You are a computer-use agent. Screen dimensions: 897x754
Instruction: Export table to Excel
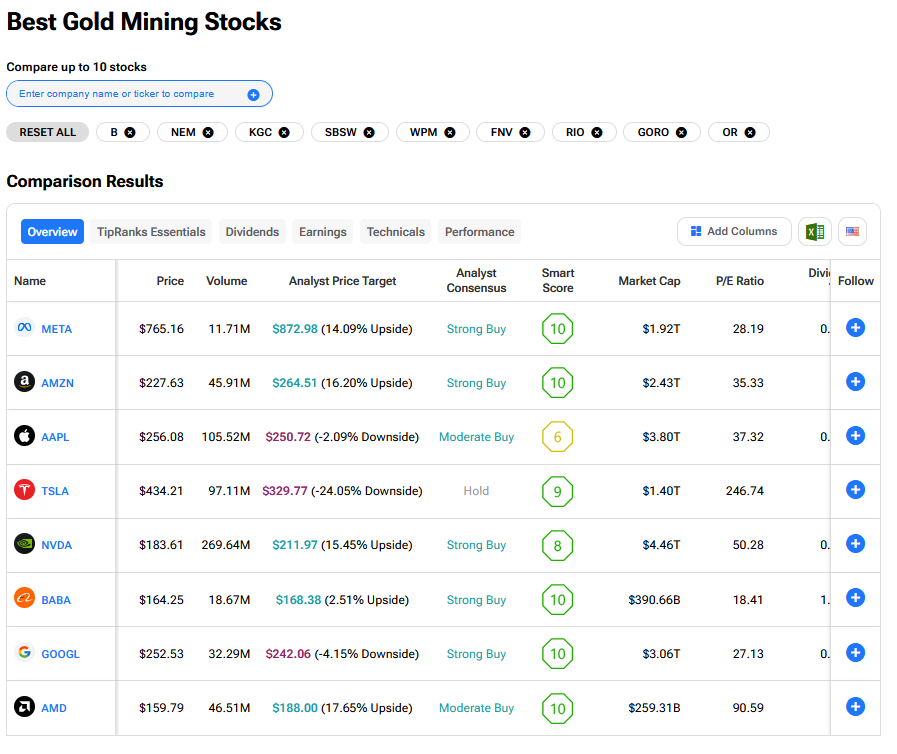815,232
